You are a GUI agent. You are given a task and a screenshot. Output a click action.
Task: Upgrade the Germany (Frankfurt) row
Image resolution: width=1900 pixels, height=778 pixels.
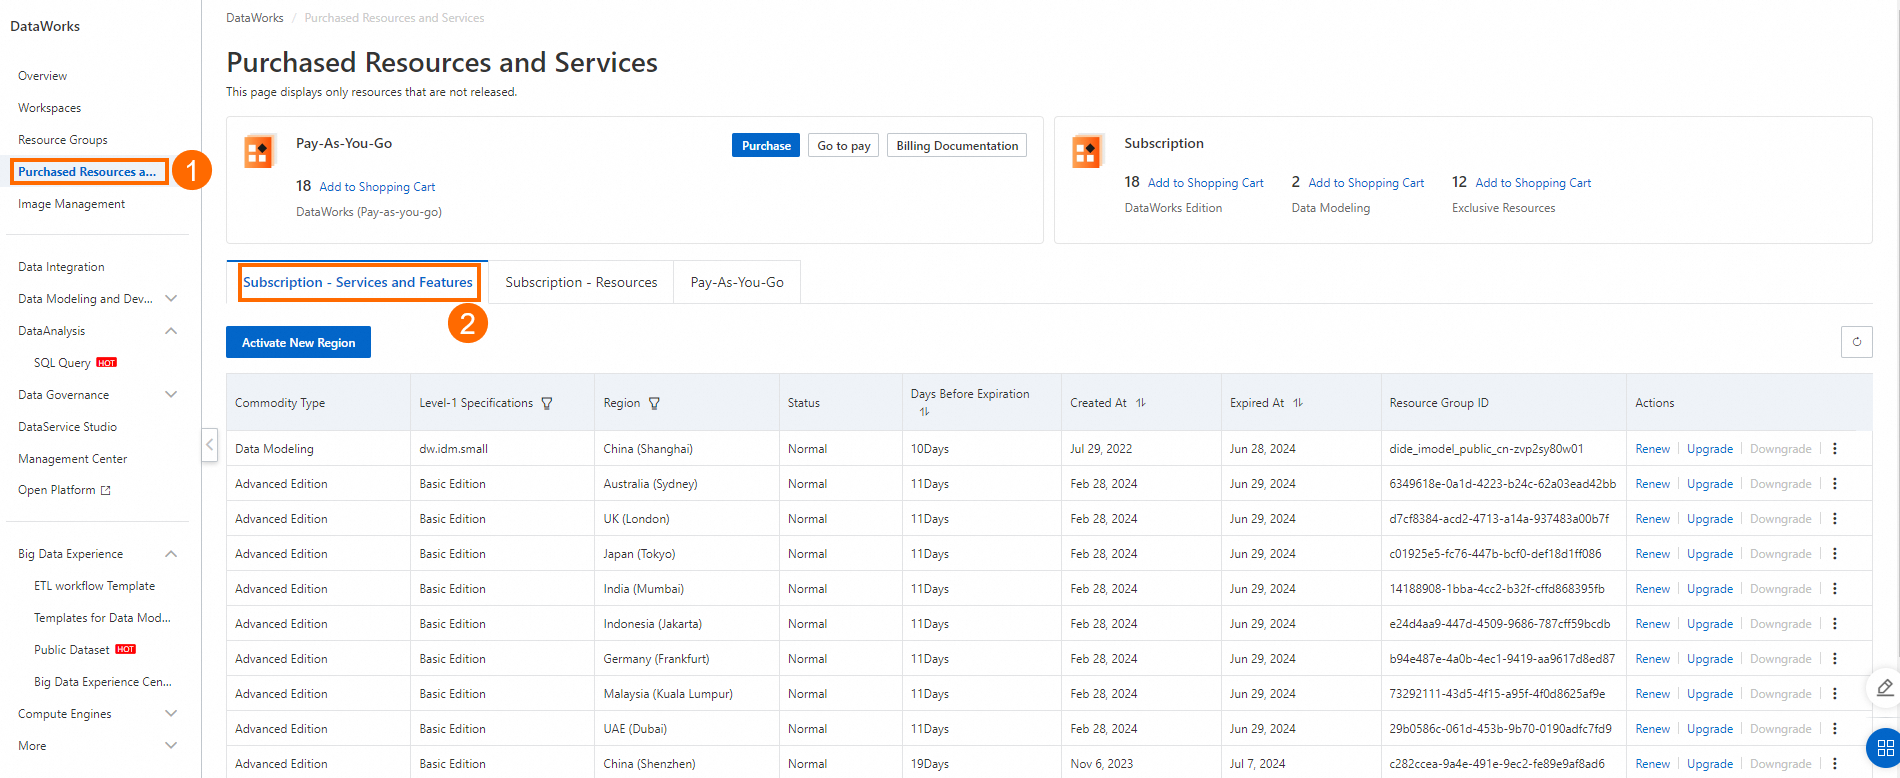[x=1710, y=659]
